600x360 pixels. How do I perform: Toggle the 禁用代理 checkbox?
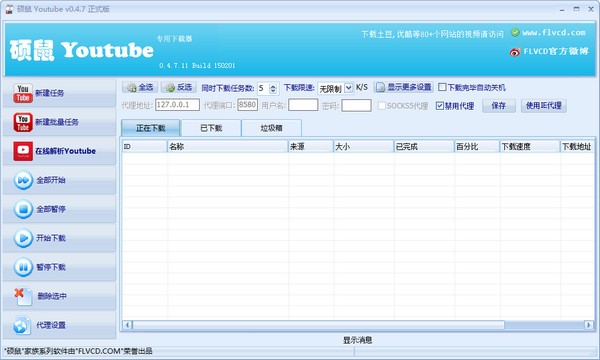coord(440,106)
